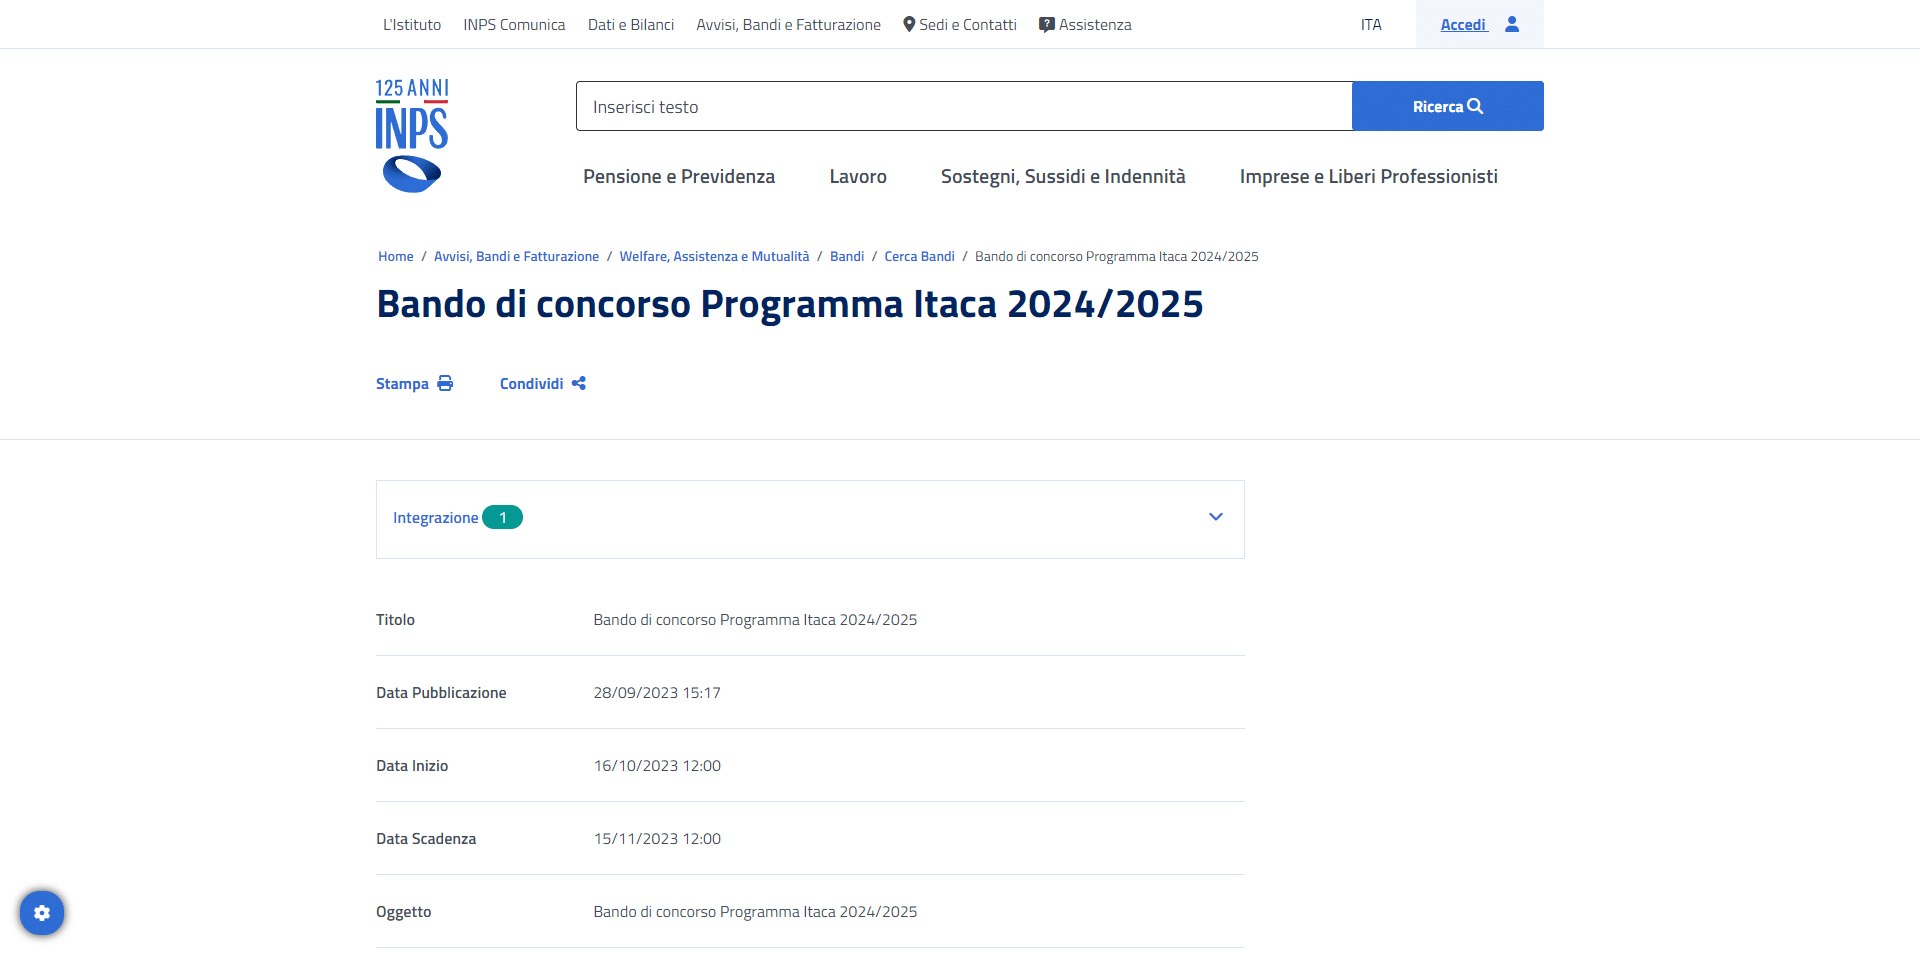Go to Home breadcrumb link
Image resolution: width=1920 pixels, height=955 pixels.
coord(396,257)
